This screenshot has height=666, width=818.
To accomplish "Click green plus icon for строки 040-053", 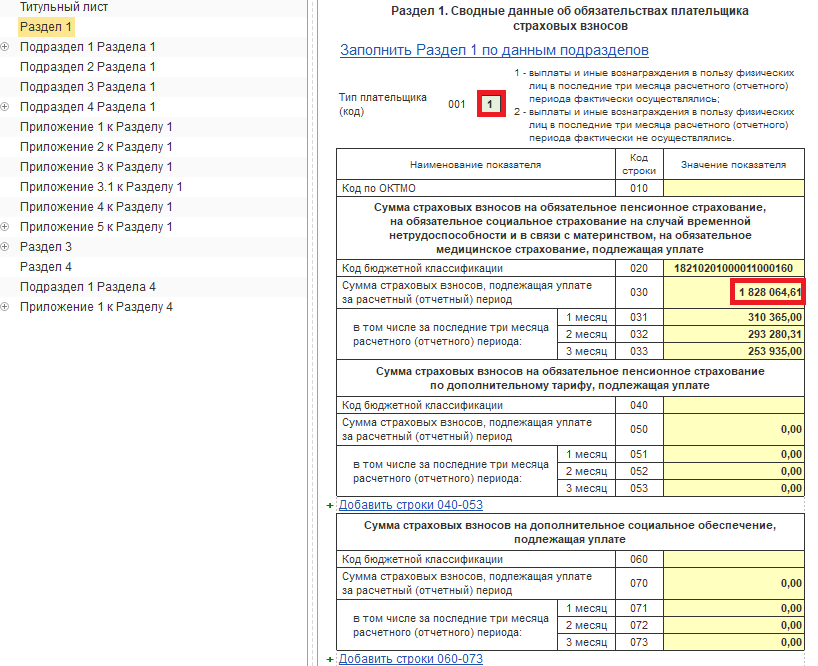I will click(330, 505).
